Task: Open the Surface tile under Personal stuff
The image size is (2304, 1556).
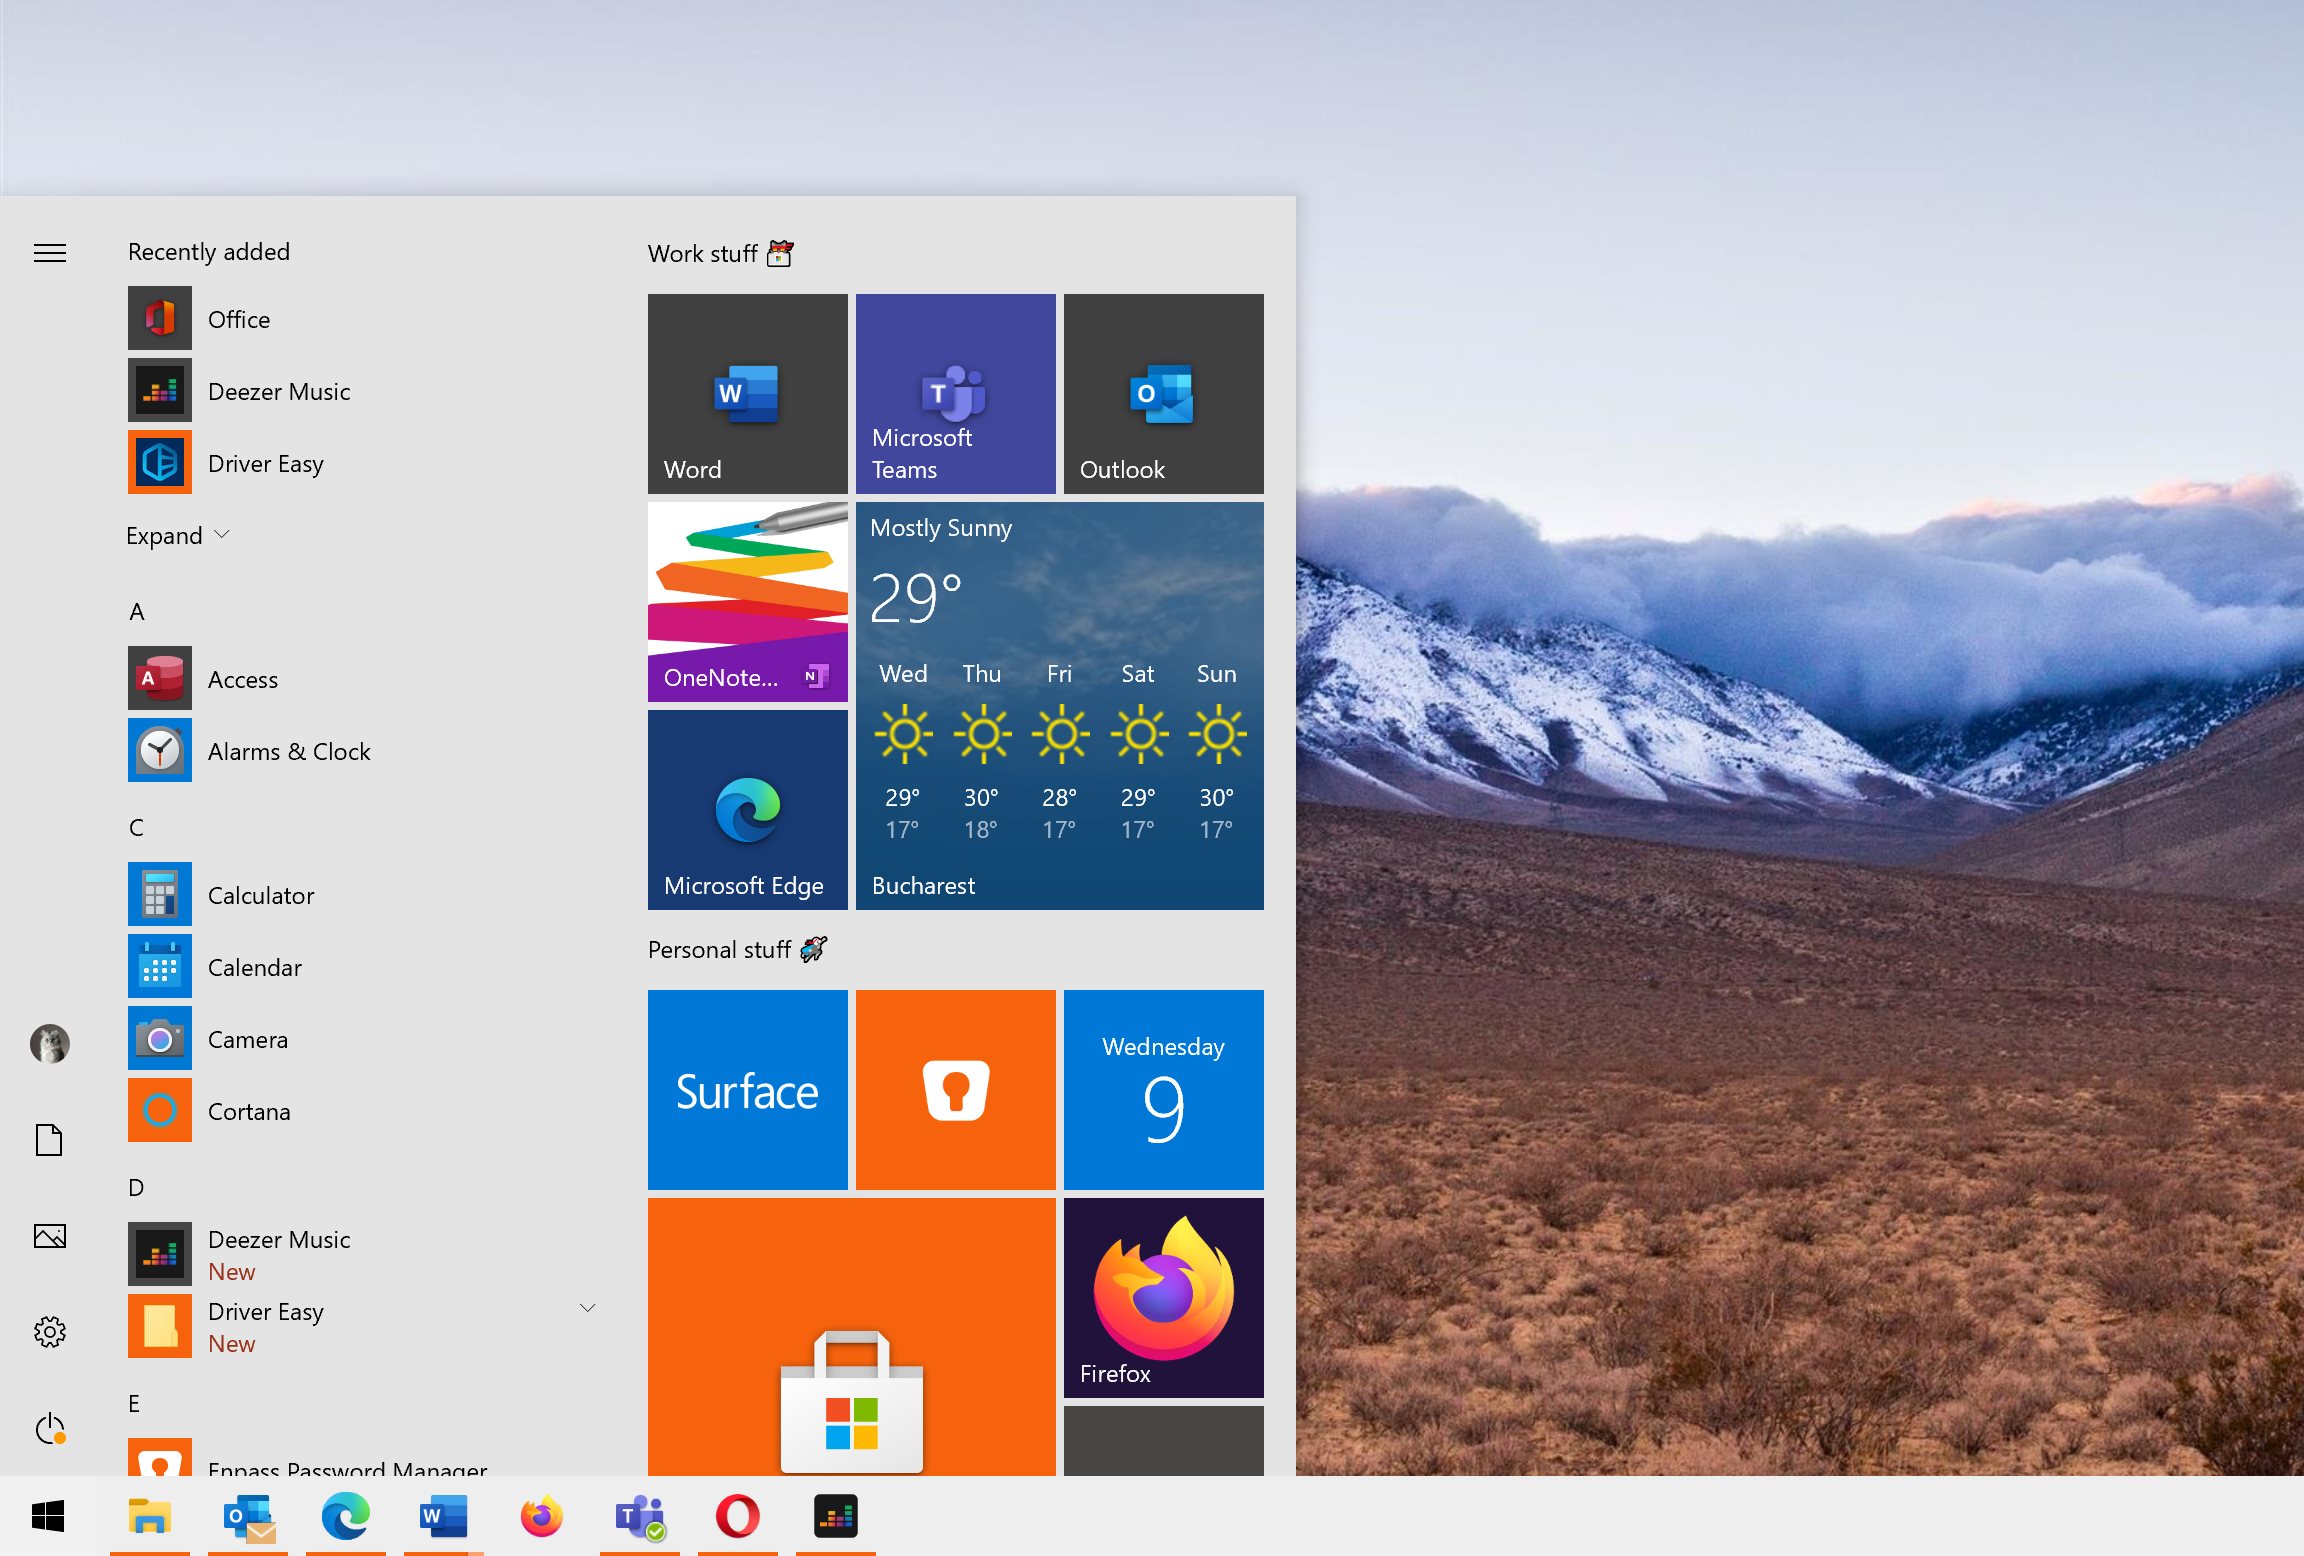Action: click(747, 1089)
